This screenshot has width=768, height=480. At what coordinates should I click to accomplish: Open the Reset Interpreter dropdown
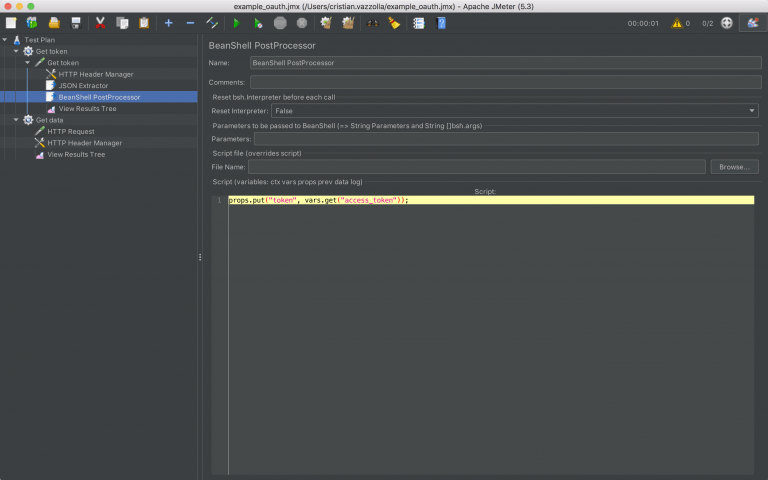515,111
